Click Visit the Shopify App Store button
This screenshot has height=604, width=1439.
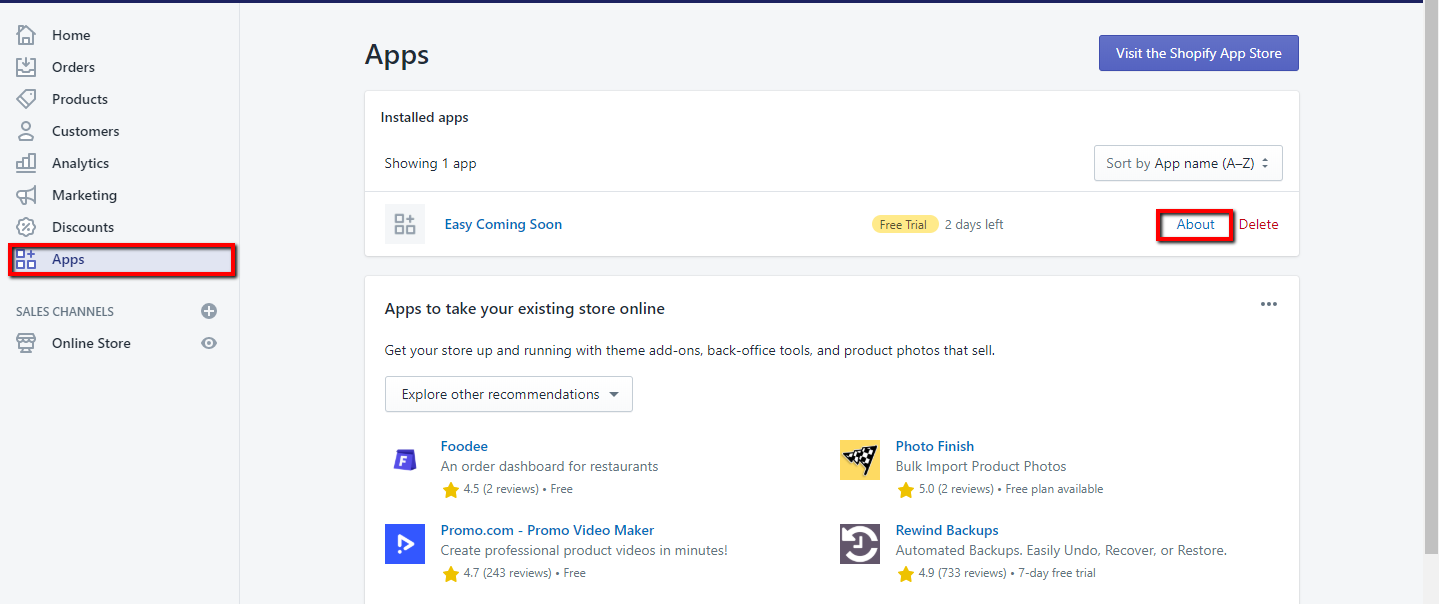click(x=1198, y=53)
